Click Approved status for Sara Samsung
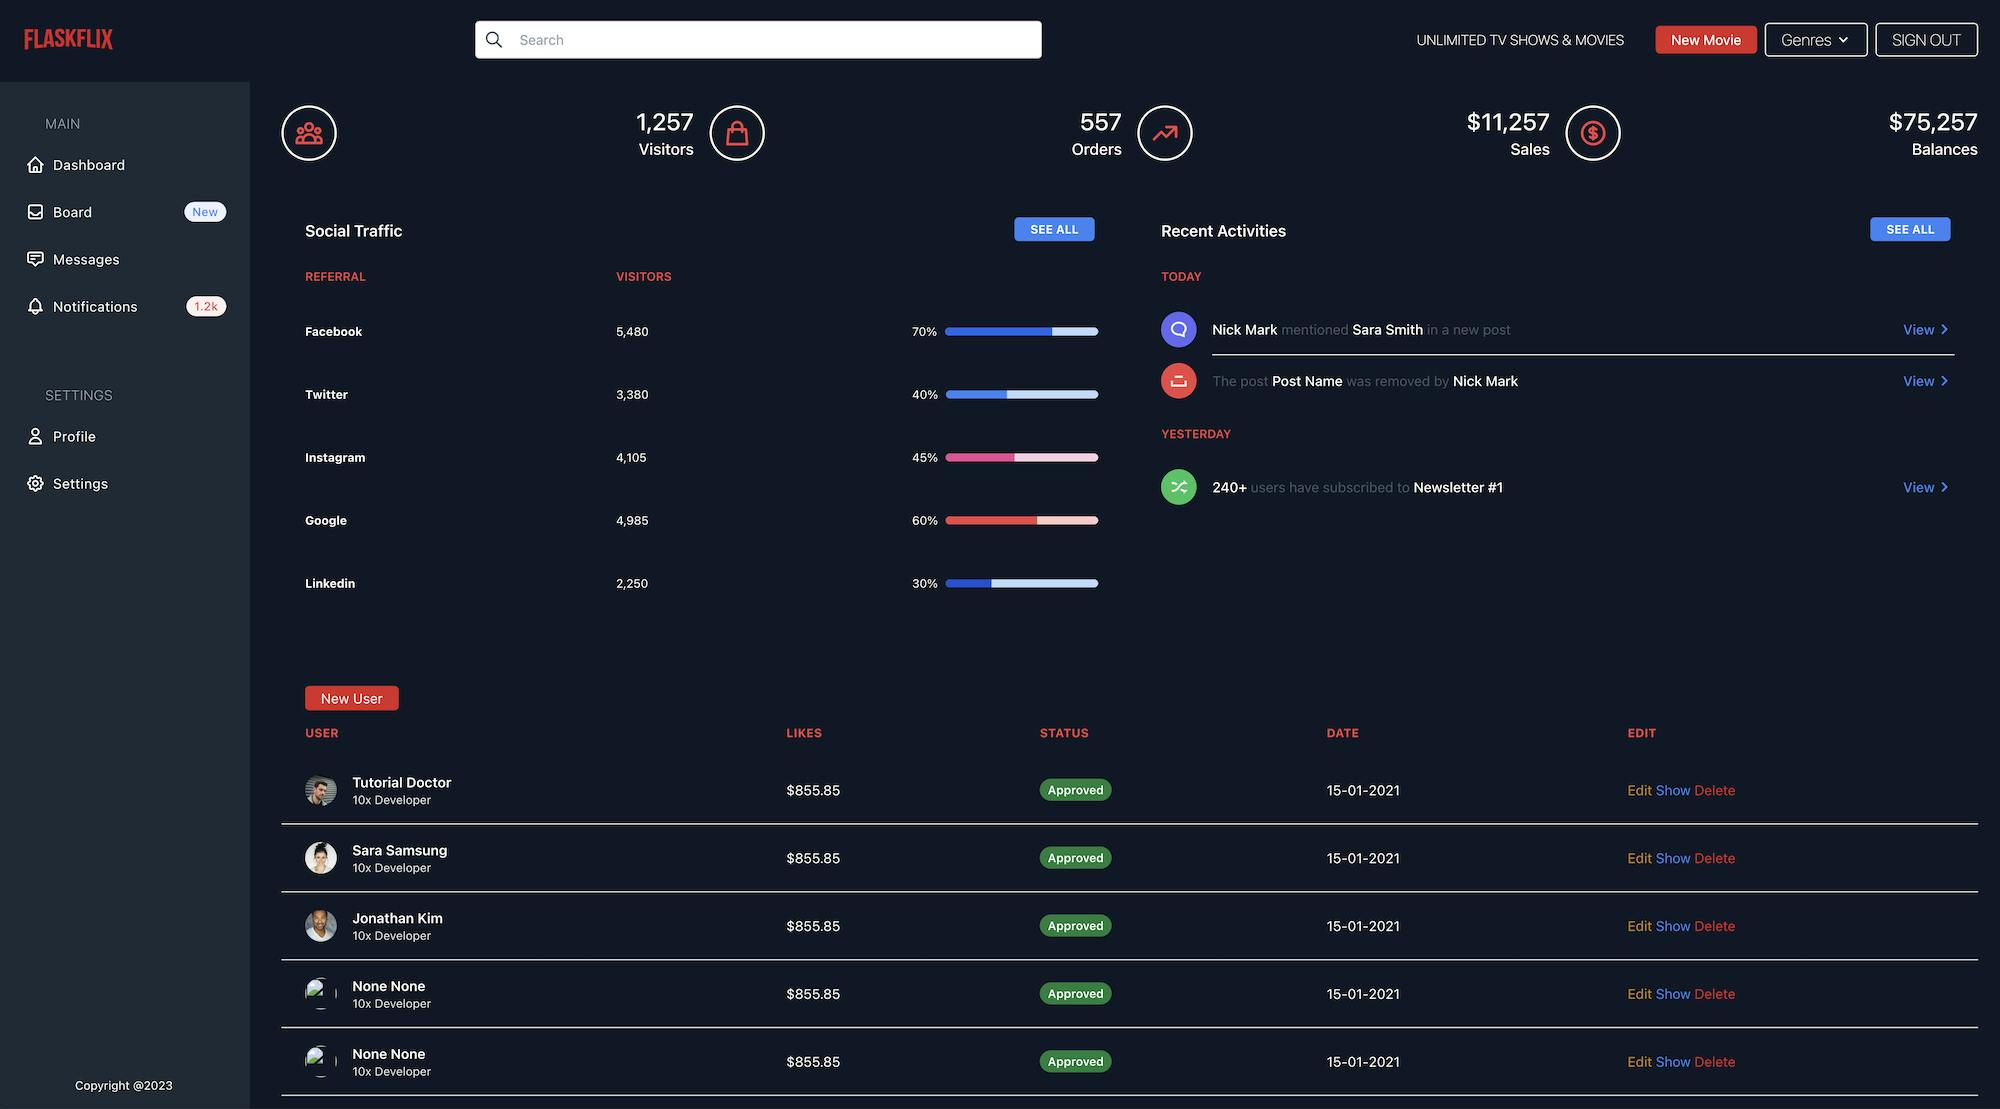The width and height of the screenshot is (2000, 1109). pyautogui.click(x=1075, y=858)
